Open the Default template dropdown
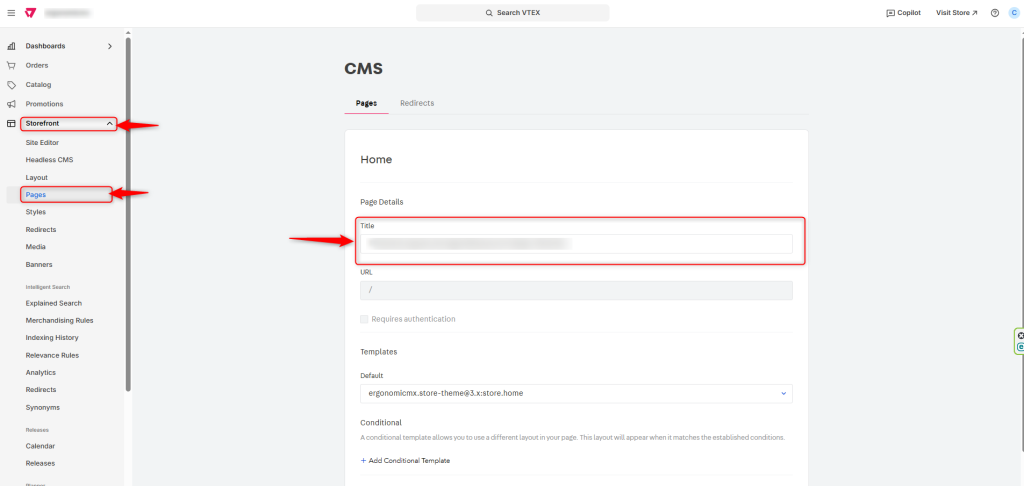The height and width of the screenshot is (486, 1024). [x=576, y=393]
